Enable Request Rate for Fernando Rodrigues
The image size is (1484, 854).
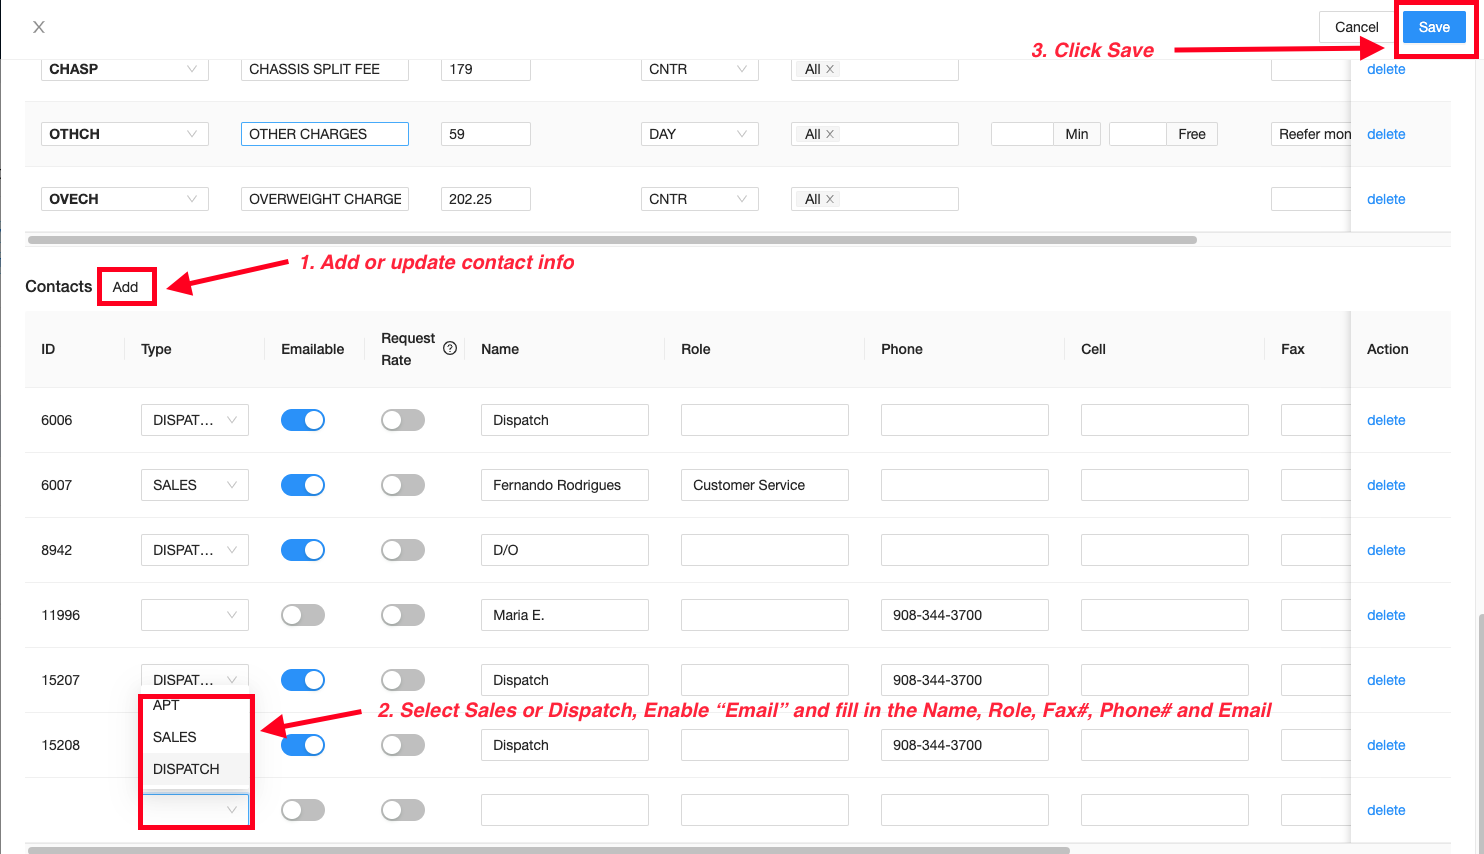(403, 485)
